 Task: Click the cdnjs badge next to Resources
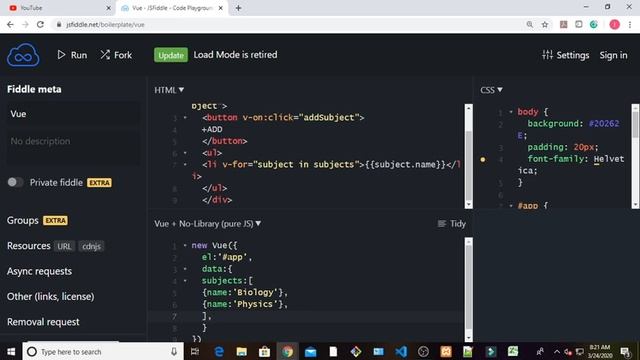click(x=91, y=246)
